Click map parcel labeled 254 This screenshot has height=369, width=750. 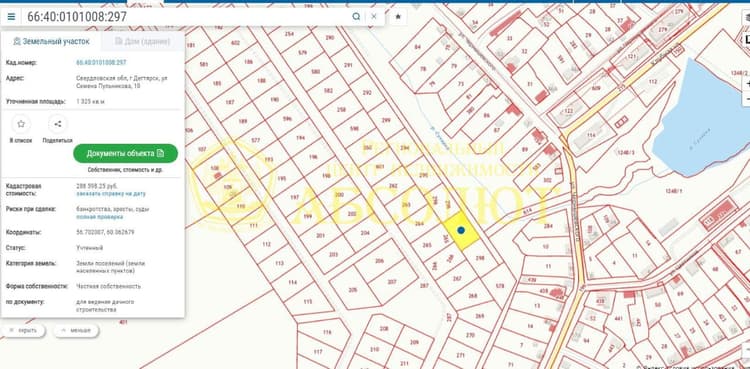point(289,34)
